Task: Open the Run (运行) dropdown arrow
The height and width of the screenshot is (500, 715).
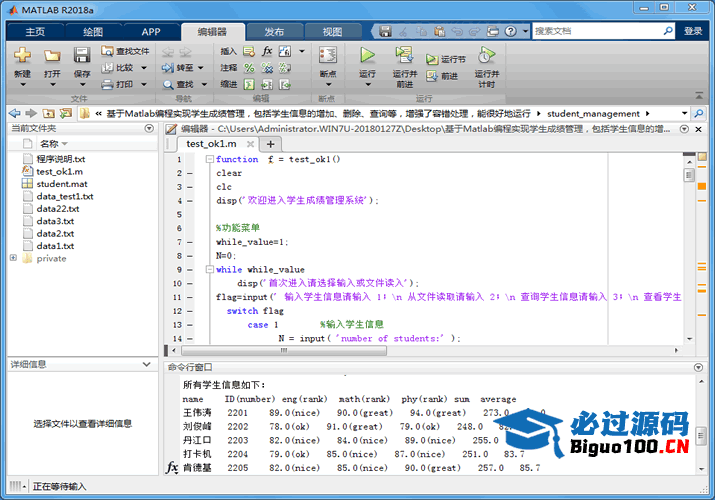Action: tap(368, 84)
